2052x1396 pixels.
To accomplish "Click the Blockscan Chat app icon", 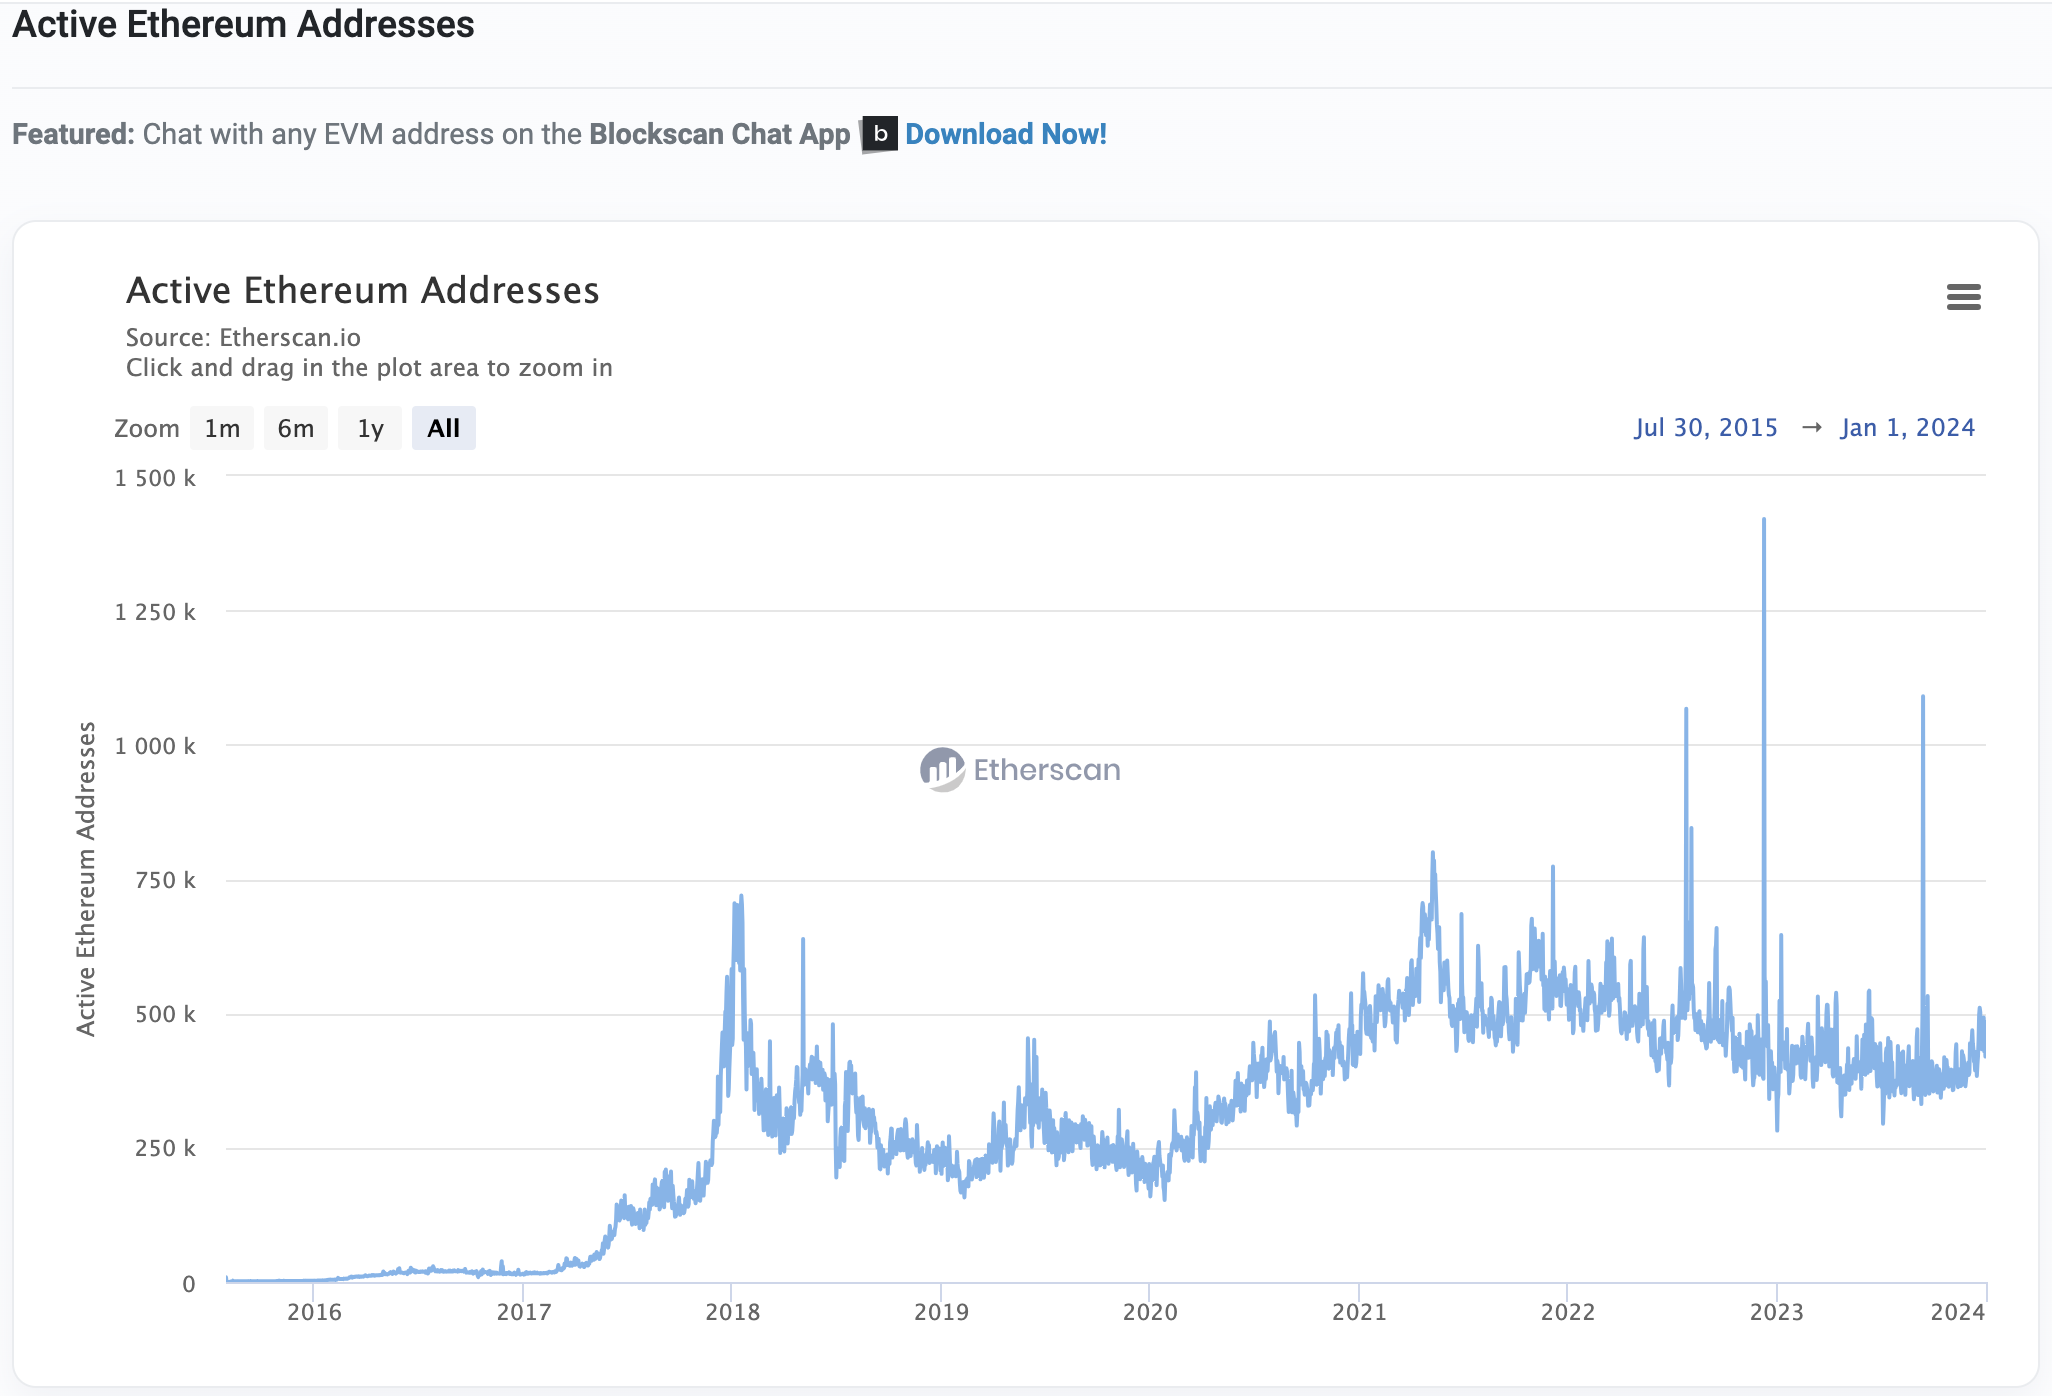I will pyautogui.click(x=879, y=134).
